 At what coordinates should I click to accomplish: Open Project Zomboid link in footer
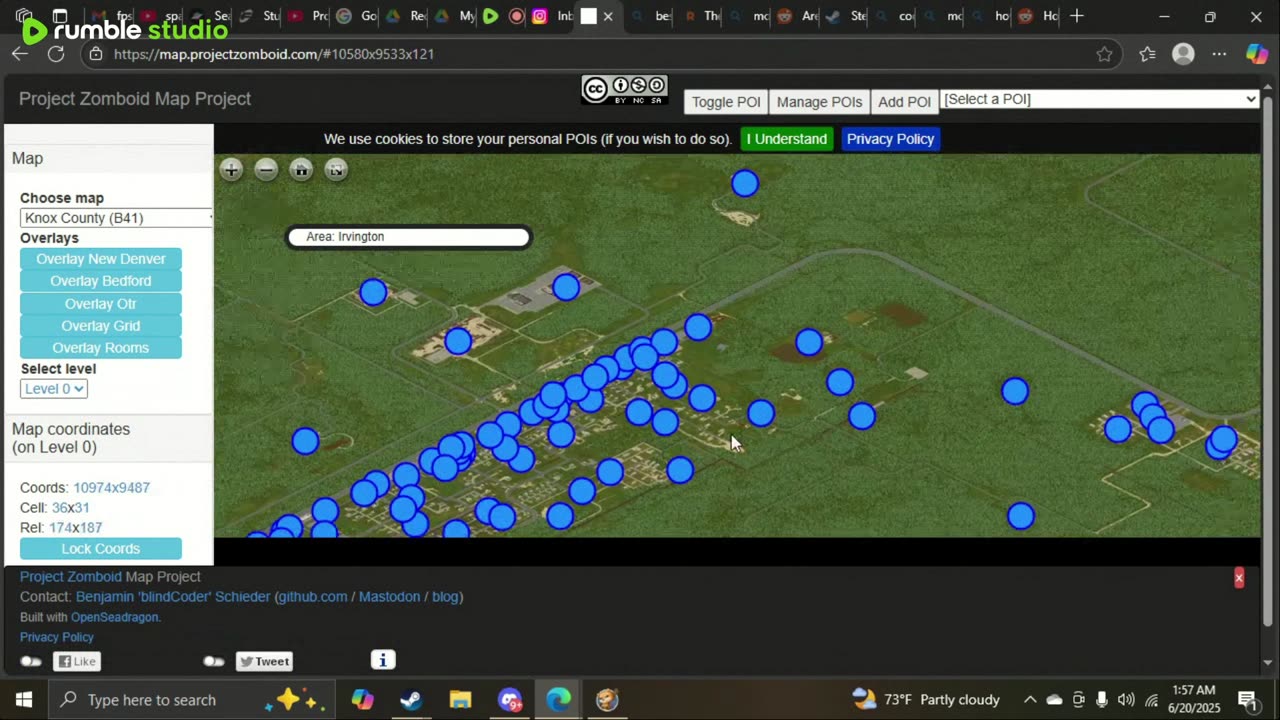click(70, 577)
